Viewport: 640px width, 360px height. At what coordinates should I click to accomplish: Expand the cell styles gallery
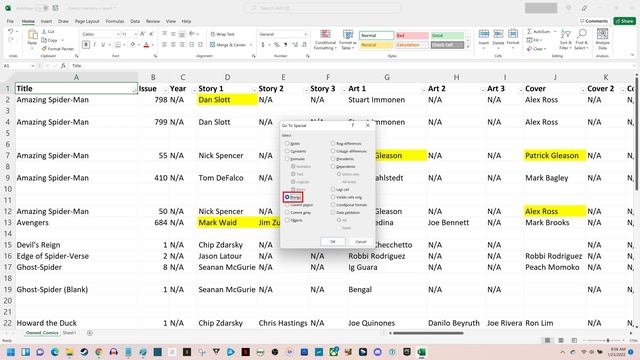468,47
